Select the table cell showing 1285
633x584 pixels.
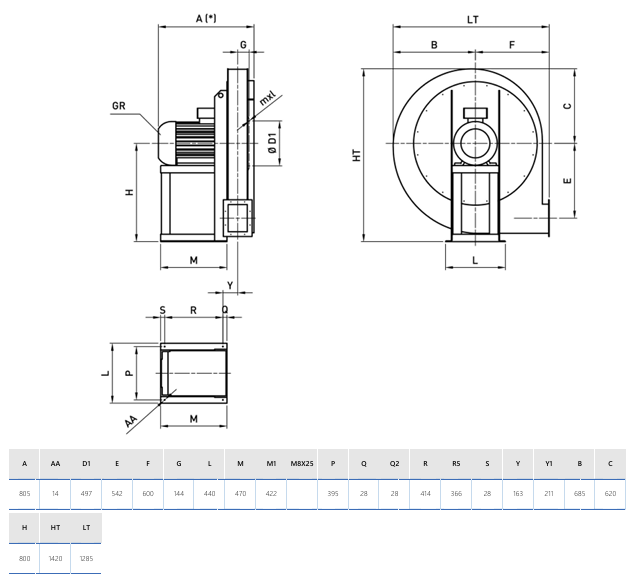[x=86, y=560]
